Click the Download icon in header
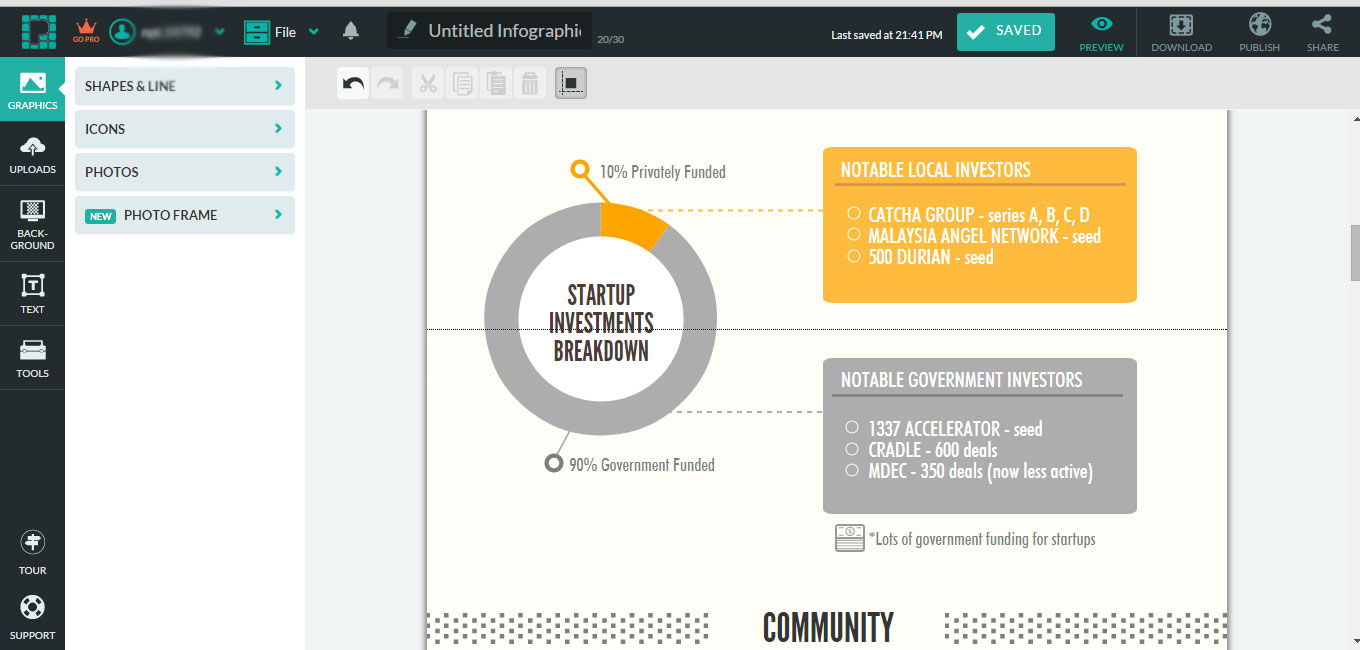This screenshot has width=1360, height=650. click(x=1181, y=32)
